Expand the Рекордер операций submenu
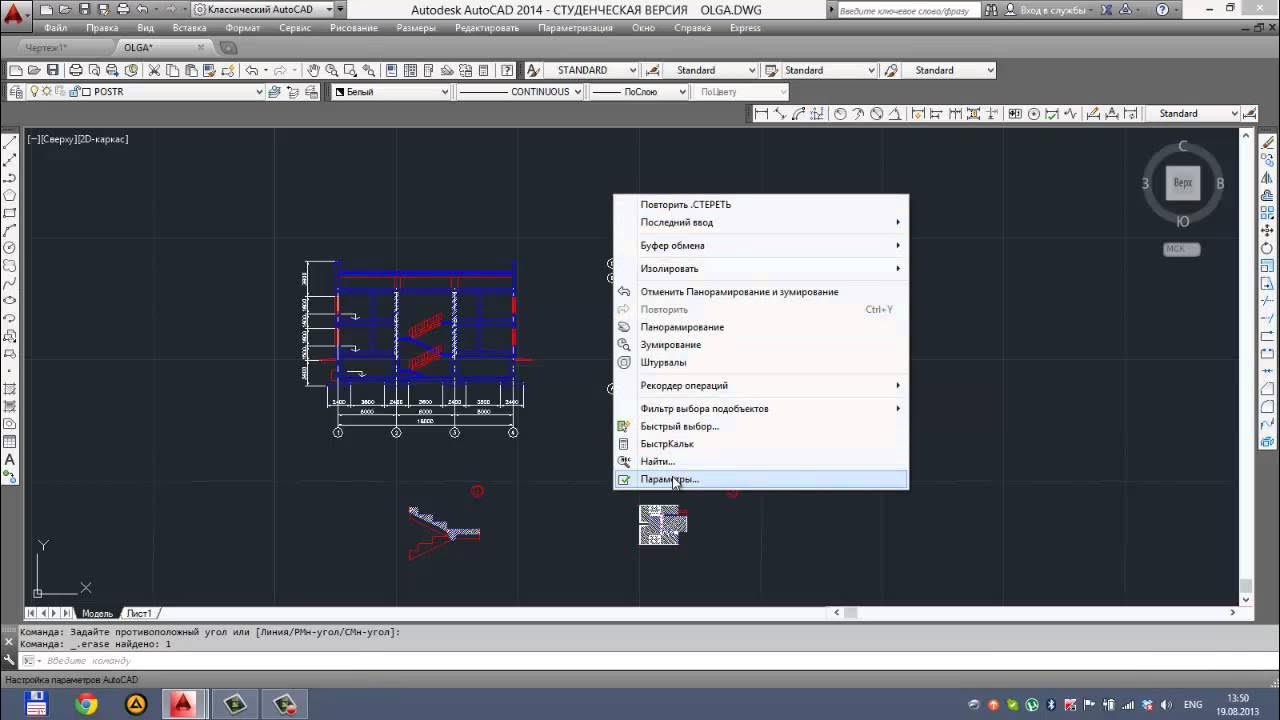The height and width of the screenshot is (720, 1280). (761, 385)
